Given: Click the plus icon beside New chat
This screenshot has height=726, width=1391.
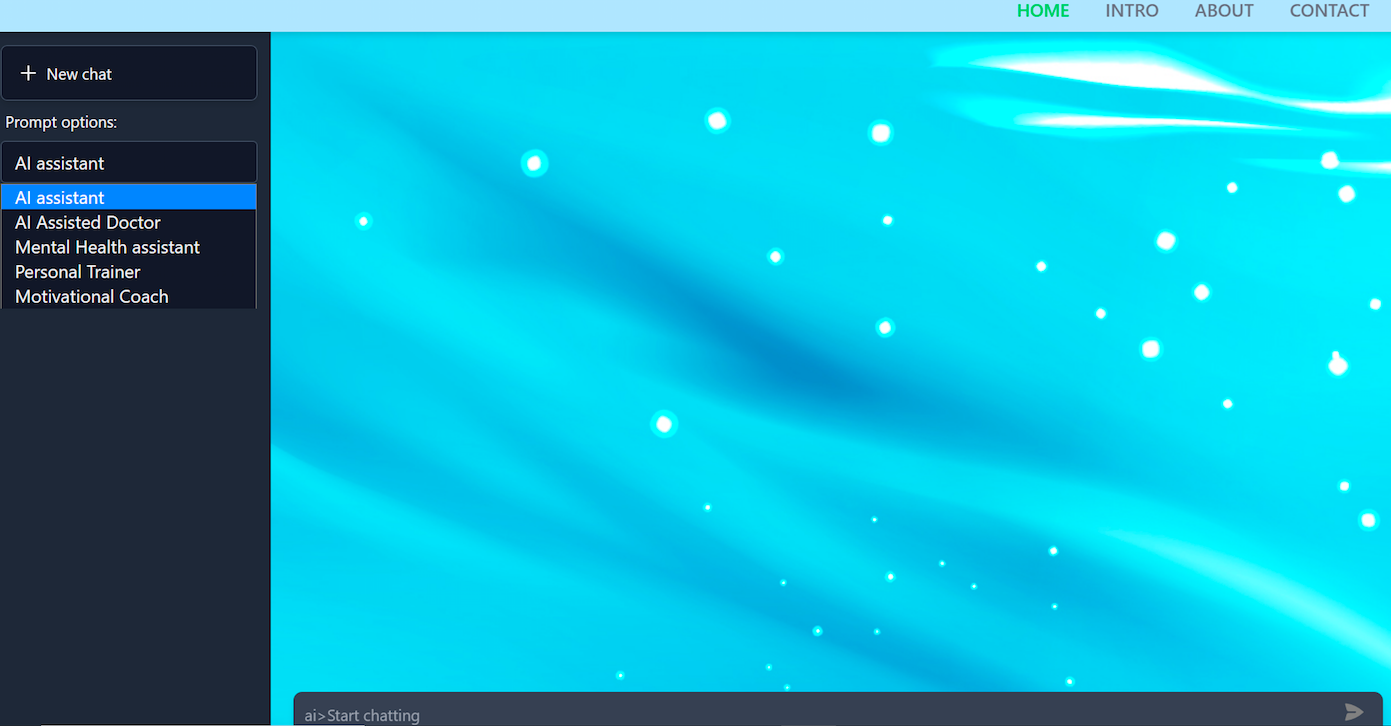Looking at the screenshot, I should [x=28, y=73].
